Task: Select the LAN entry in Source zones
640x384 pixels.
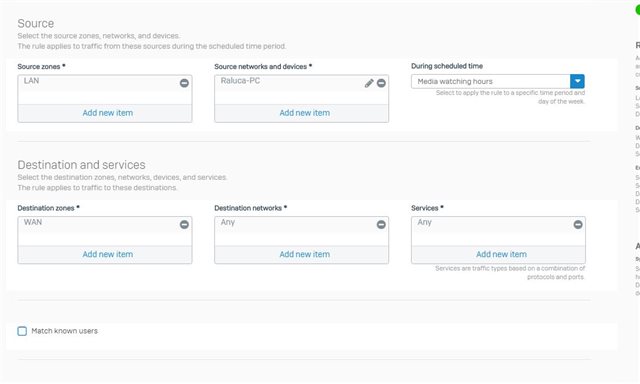Action: (31, 81)
